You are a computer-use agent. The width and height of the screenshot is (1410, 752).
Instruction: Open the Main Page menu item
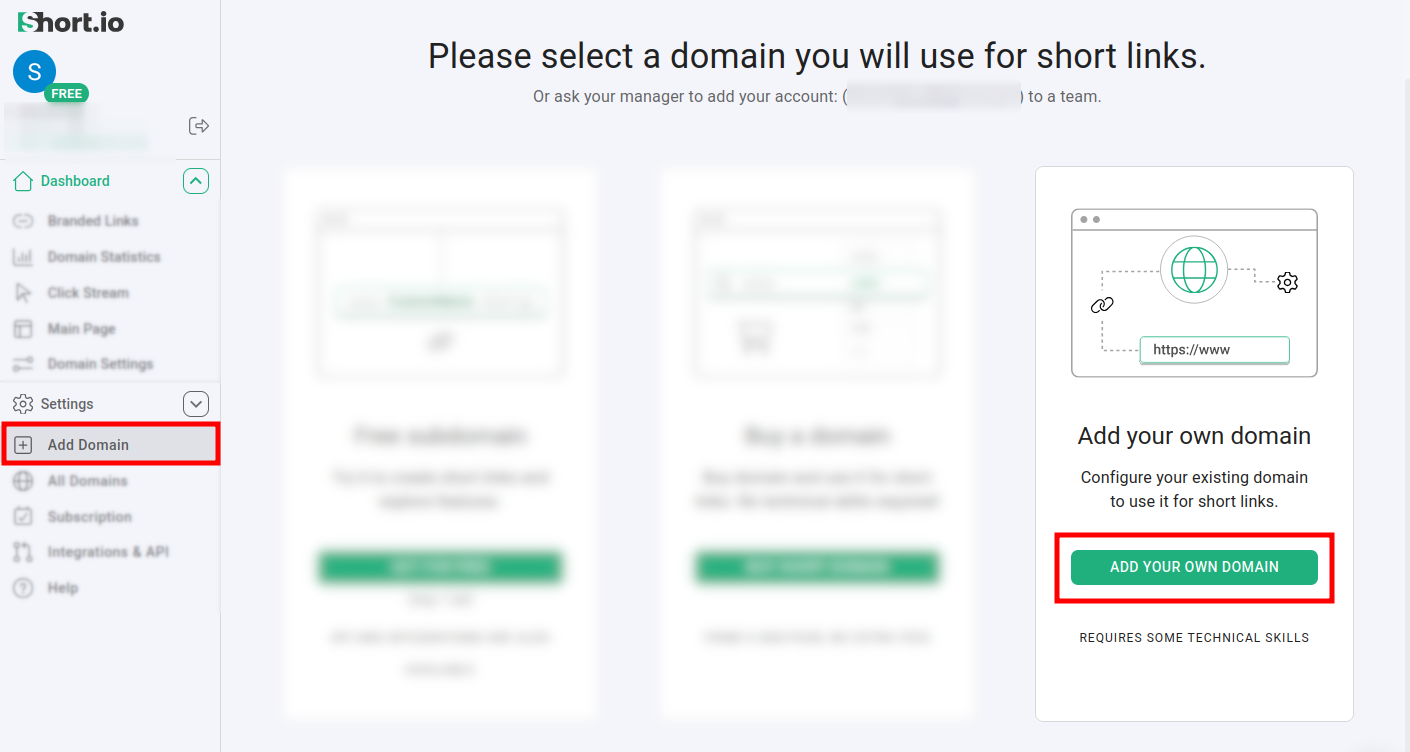pos(81,329)
